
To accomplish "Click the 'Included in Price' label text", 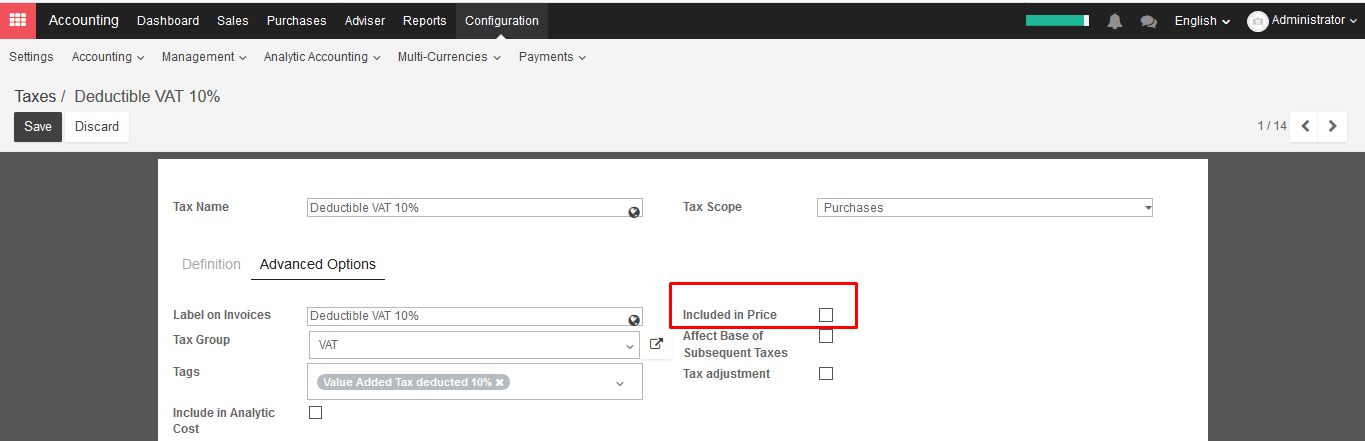I will pyautogui.click(x=730, y=315).
